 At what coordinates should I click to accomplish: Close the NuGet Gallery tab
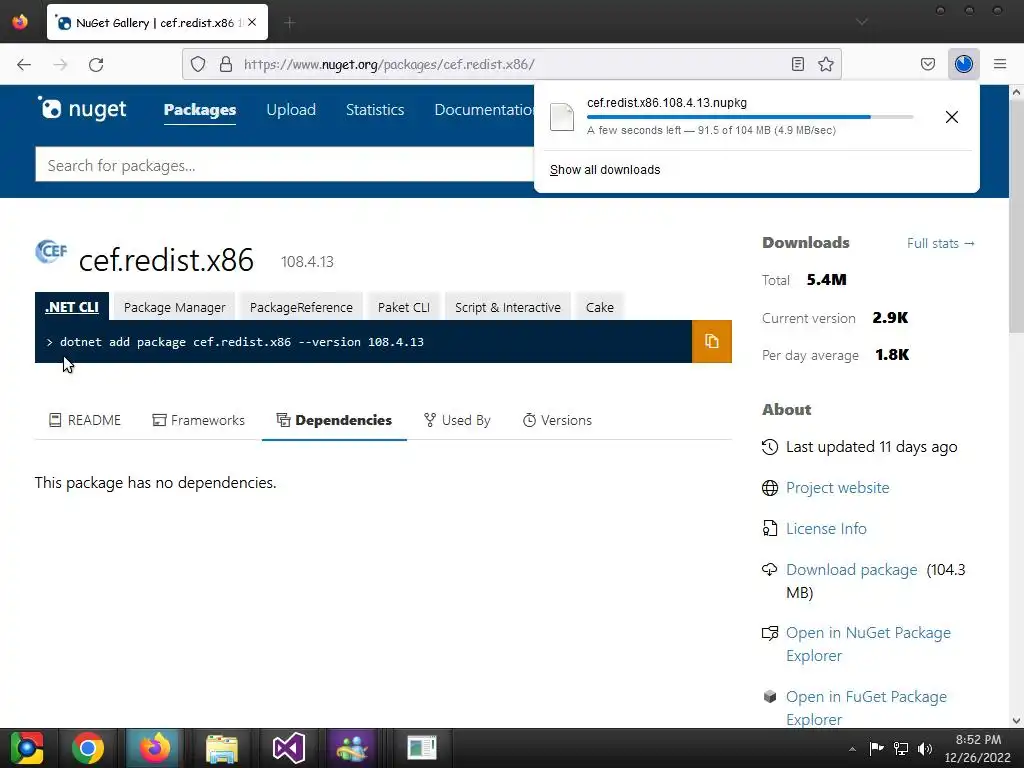pos(252,22)
